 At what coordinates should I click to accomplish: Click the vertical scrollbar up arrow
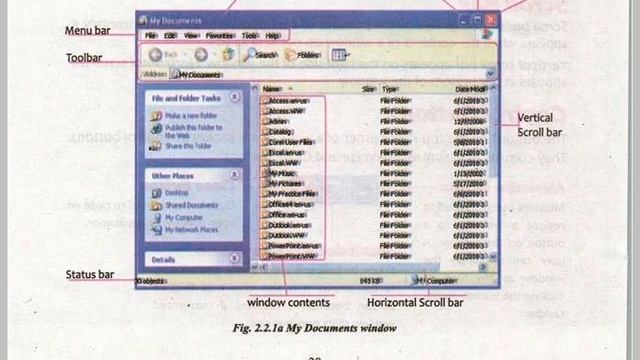point(493,88)
